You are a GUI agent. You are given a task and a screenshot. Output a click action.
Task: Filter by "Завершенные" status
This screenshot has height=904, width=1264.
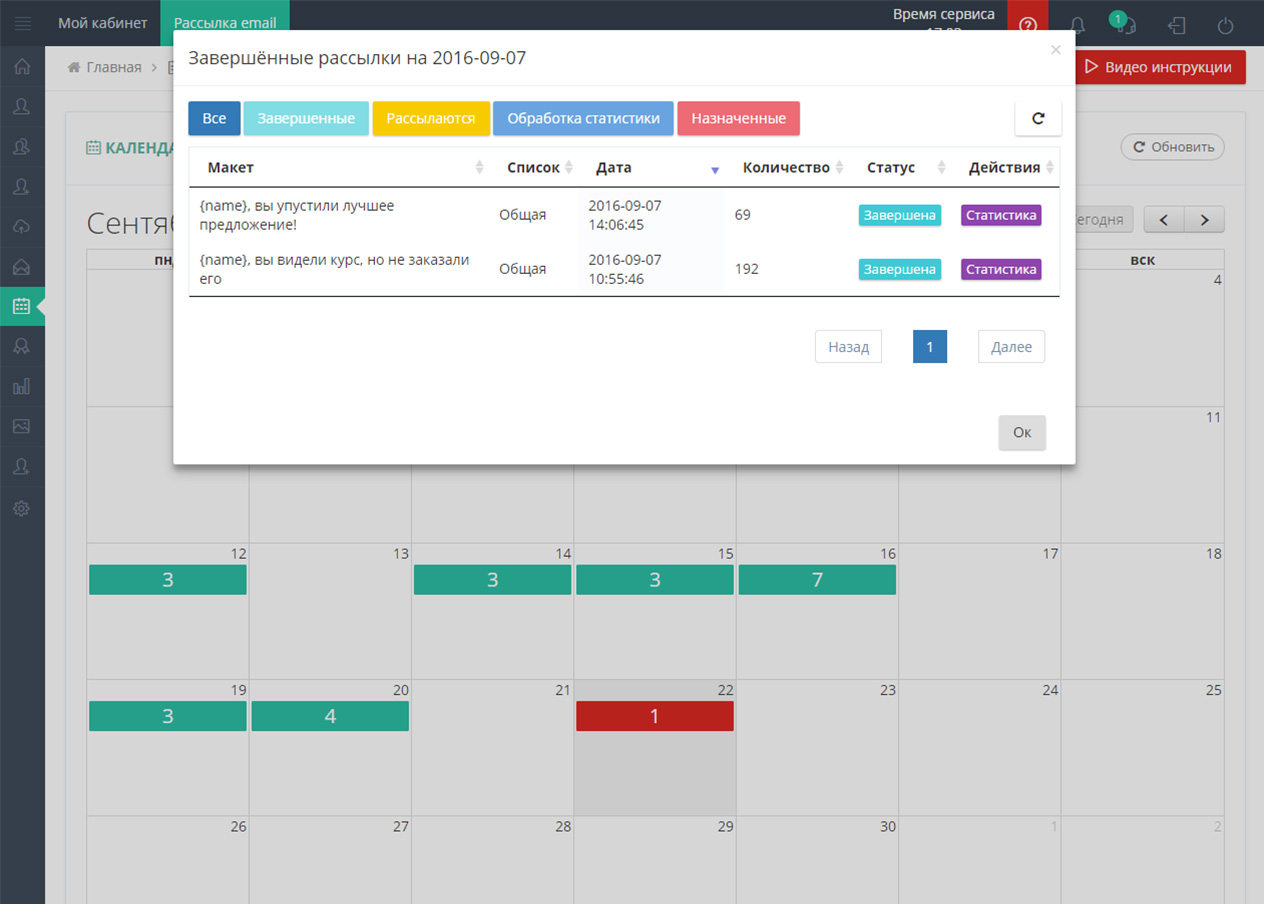coord(306,118)
